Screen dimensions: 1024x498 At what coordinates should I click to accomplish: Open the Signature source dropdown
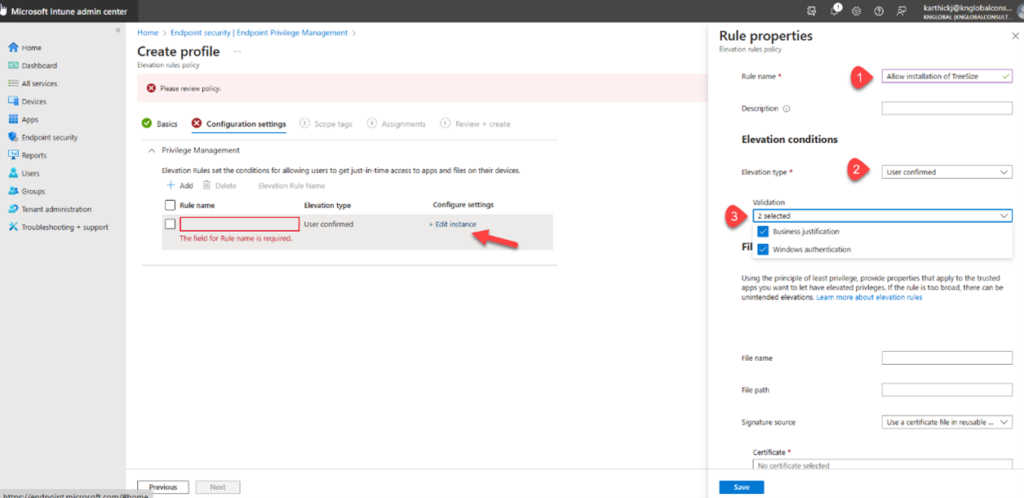coord(947,422)
